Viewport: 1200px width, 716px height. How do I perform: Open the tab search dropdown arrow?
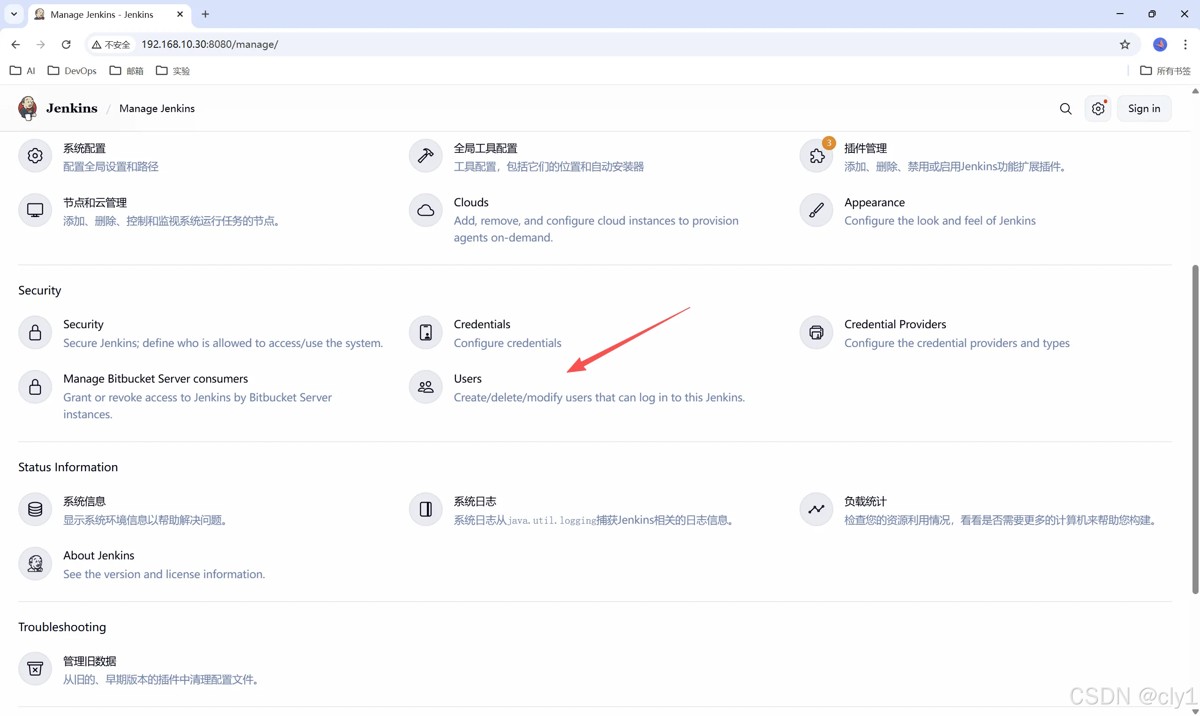14,14
